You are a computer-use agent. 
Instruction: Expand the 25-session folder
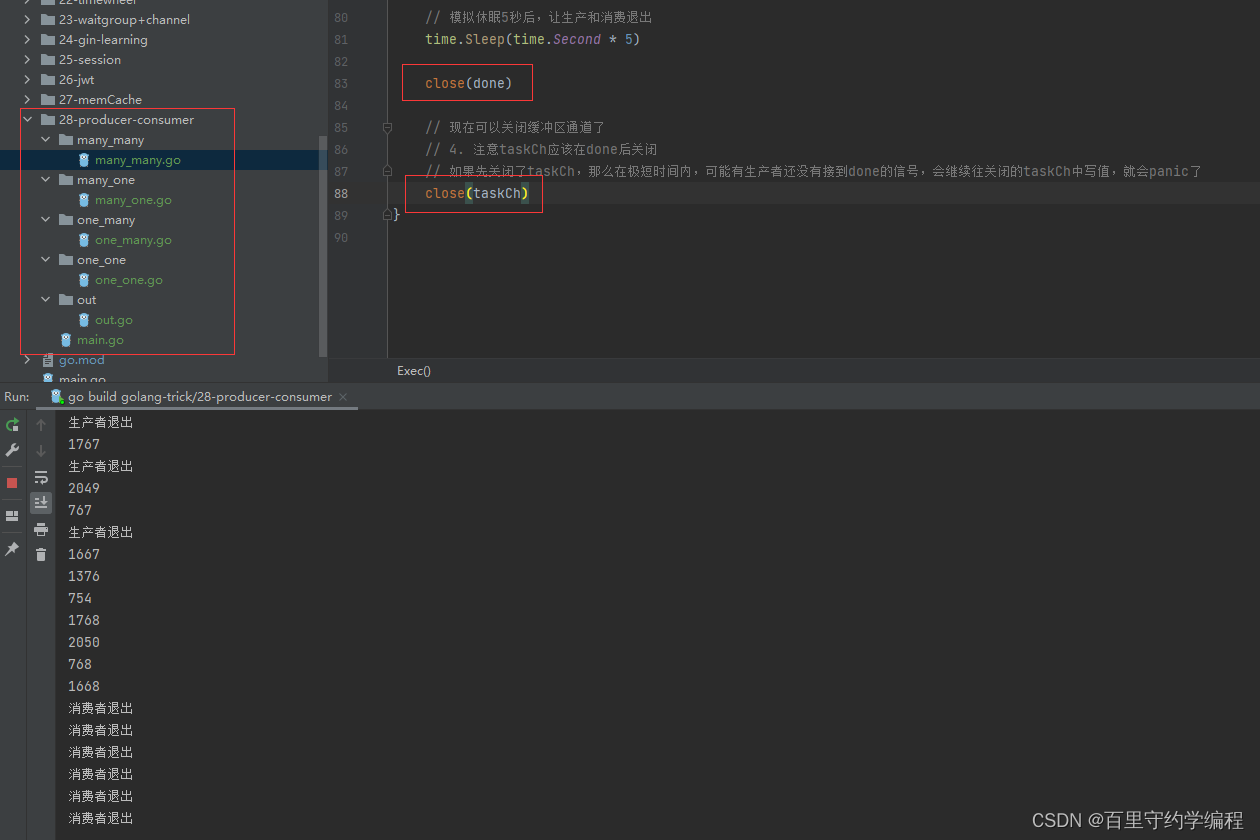click(x=28, y=60)
